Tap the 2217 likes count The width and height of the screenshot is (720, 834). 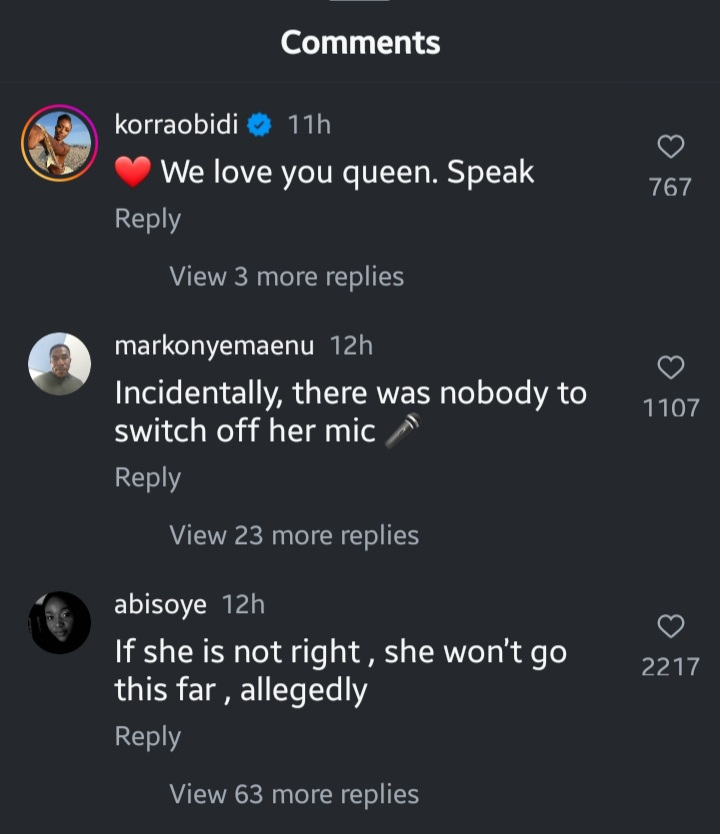coord(670,667)
